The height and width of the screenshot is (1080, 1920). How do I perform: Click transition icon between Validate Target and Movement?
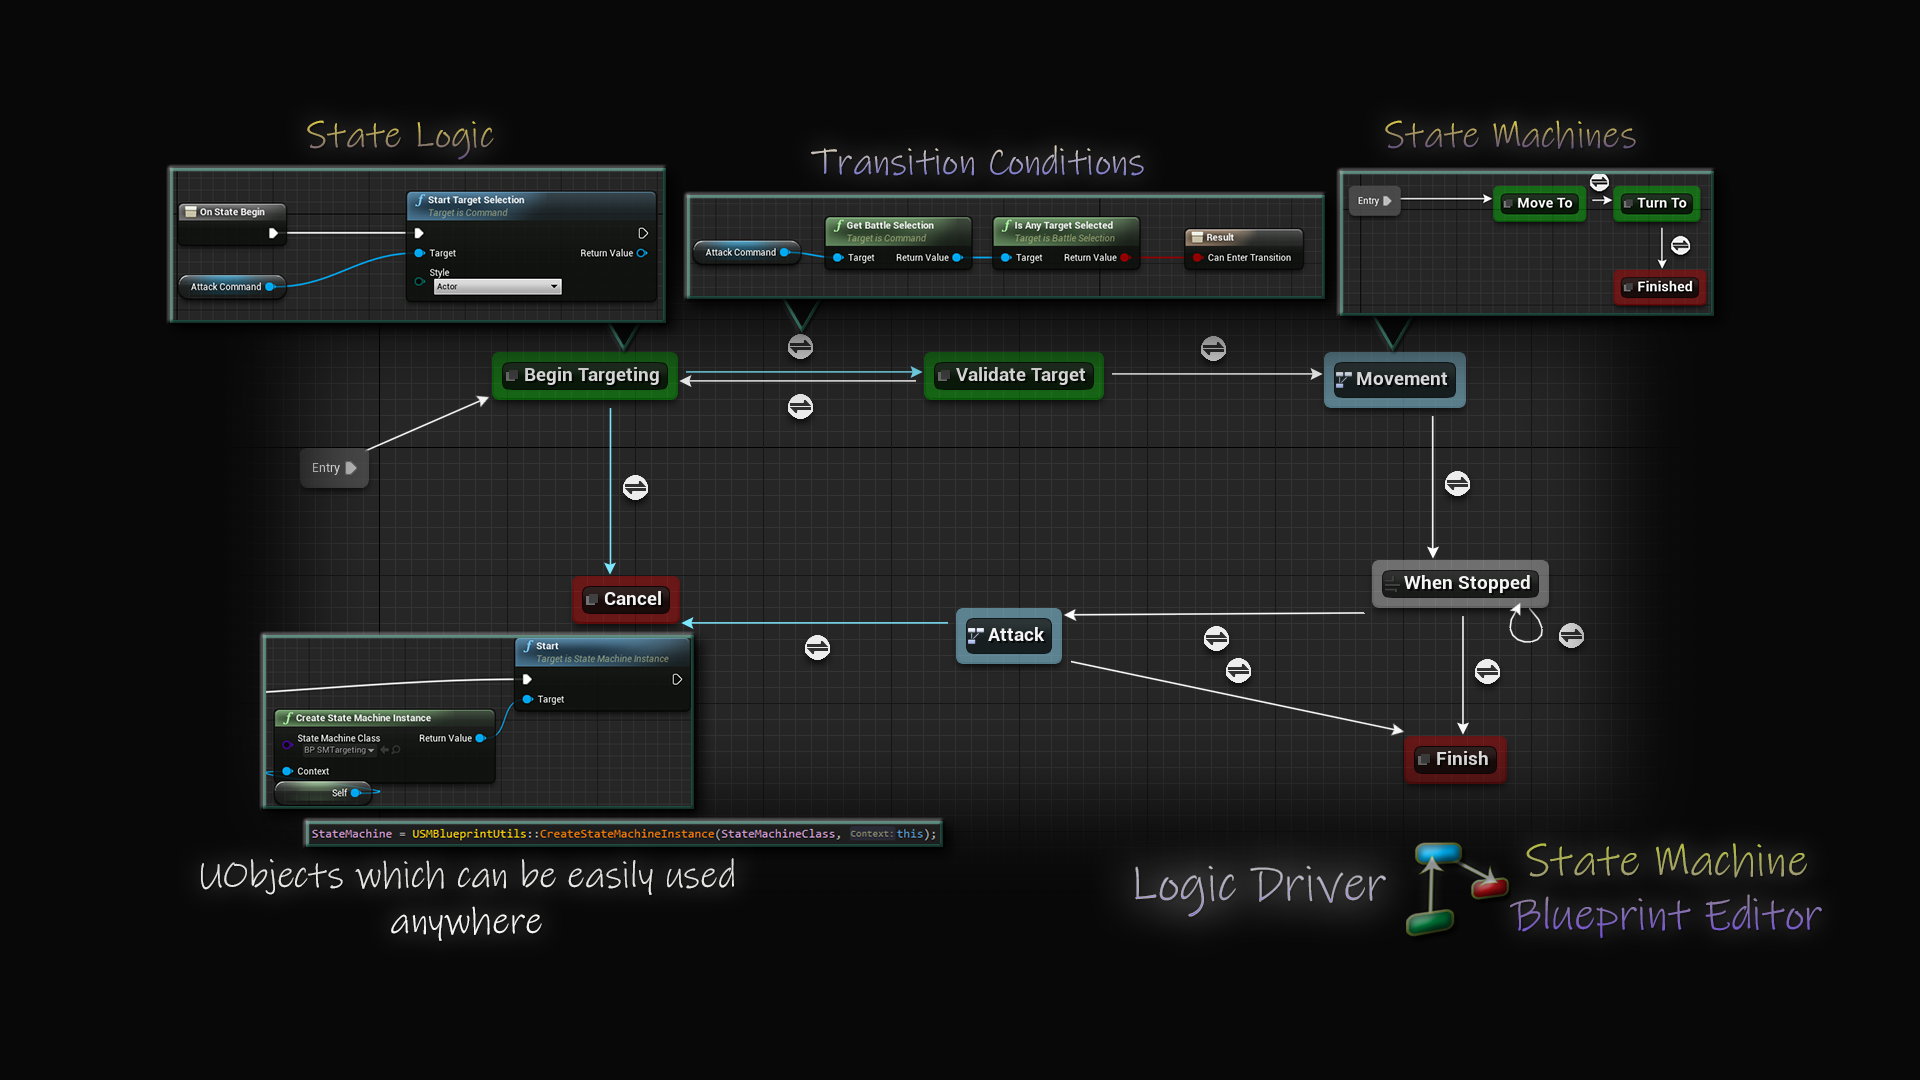[x=1213, y=349]
